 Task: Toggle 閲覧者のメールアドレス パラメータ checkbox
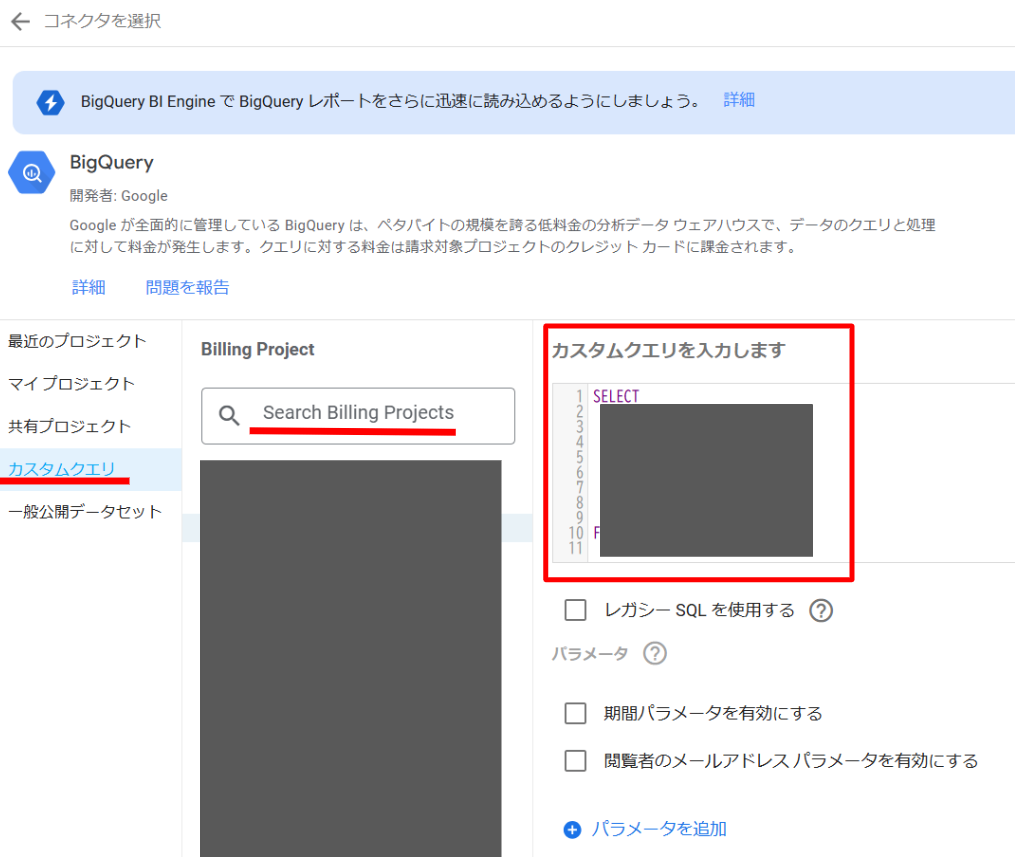[575, 761]
